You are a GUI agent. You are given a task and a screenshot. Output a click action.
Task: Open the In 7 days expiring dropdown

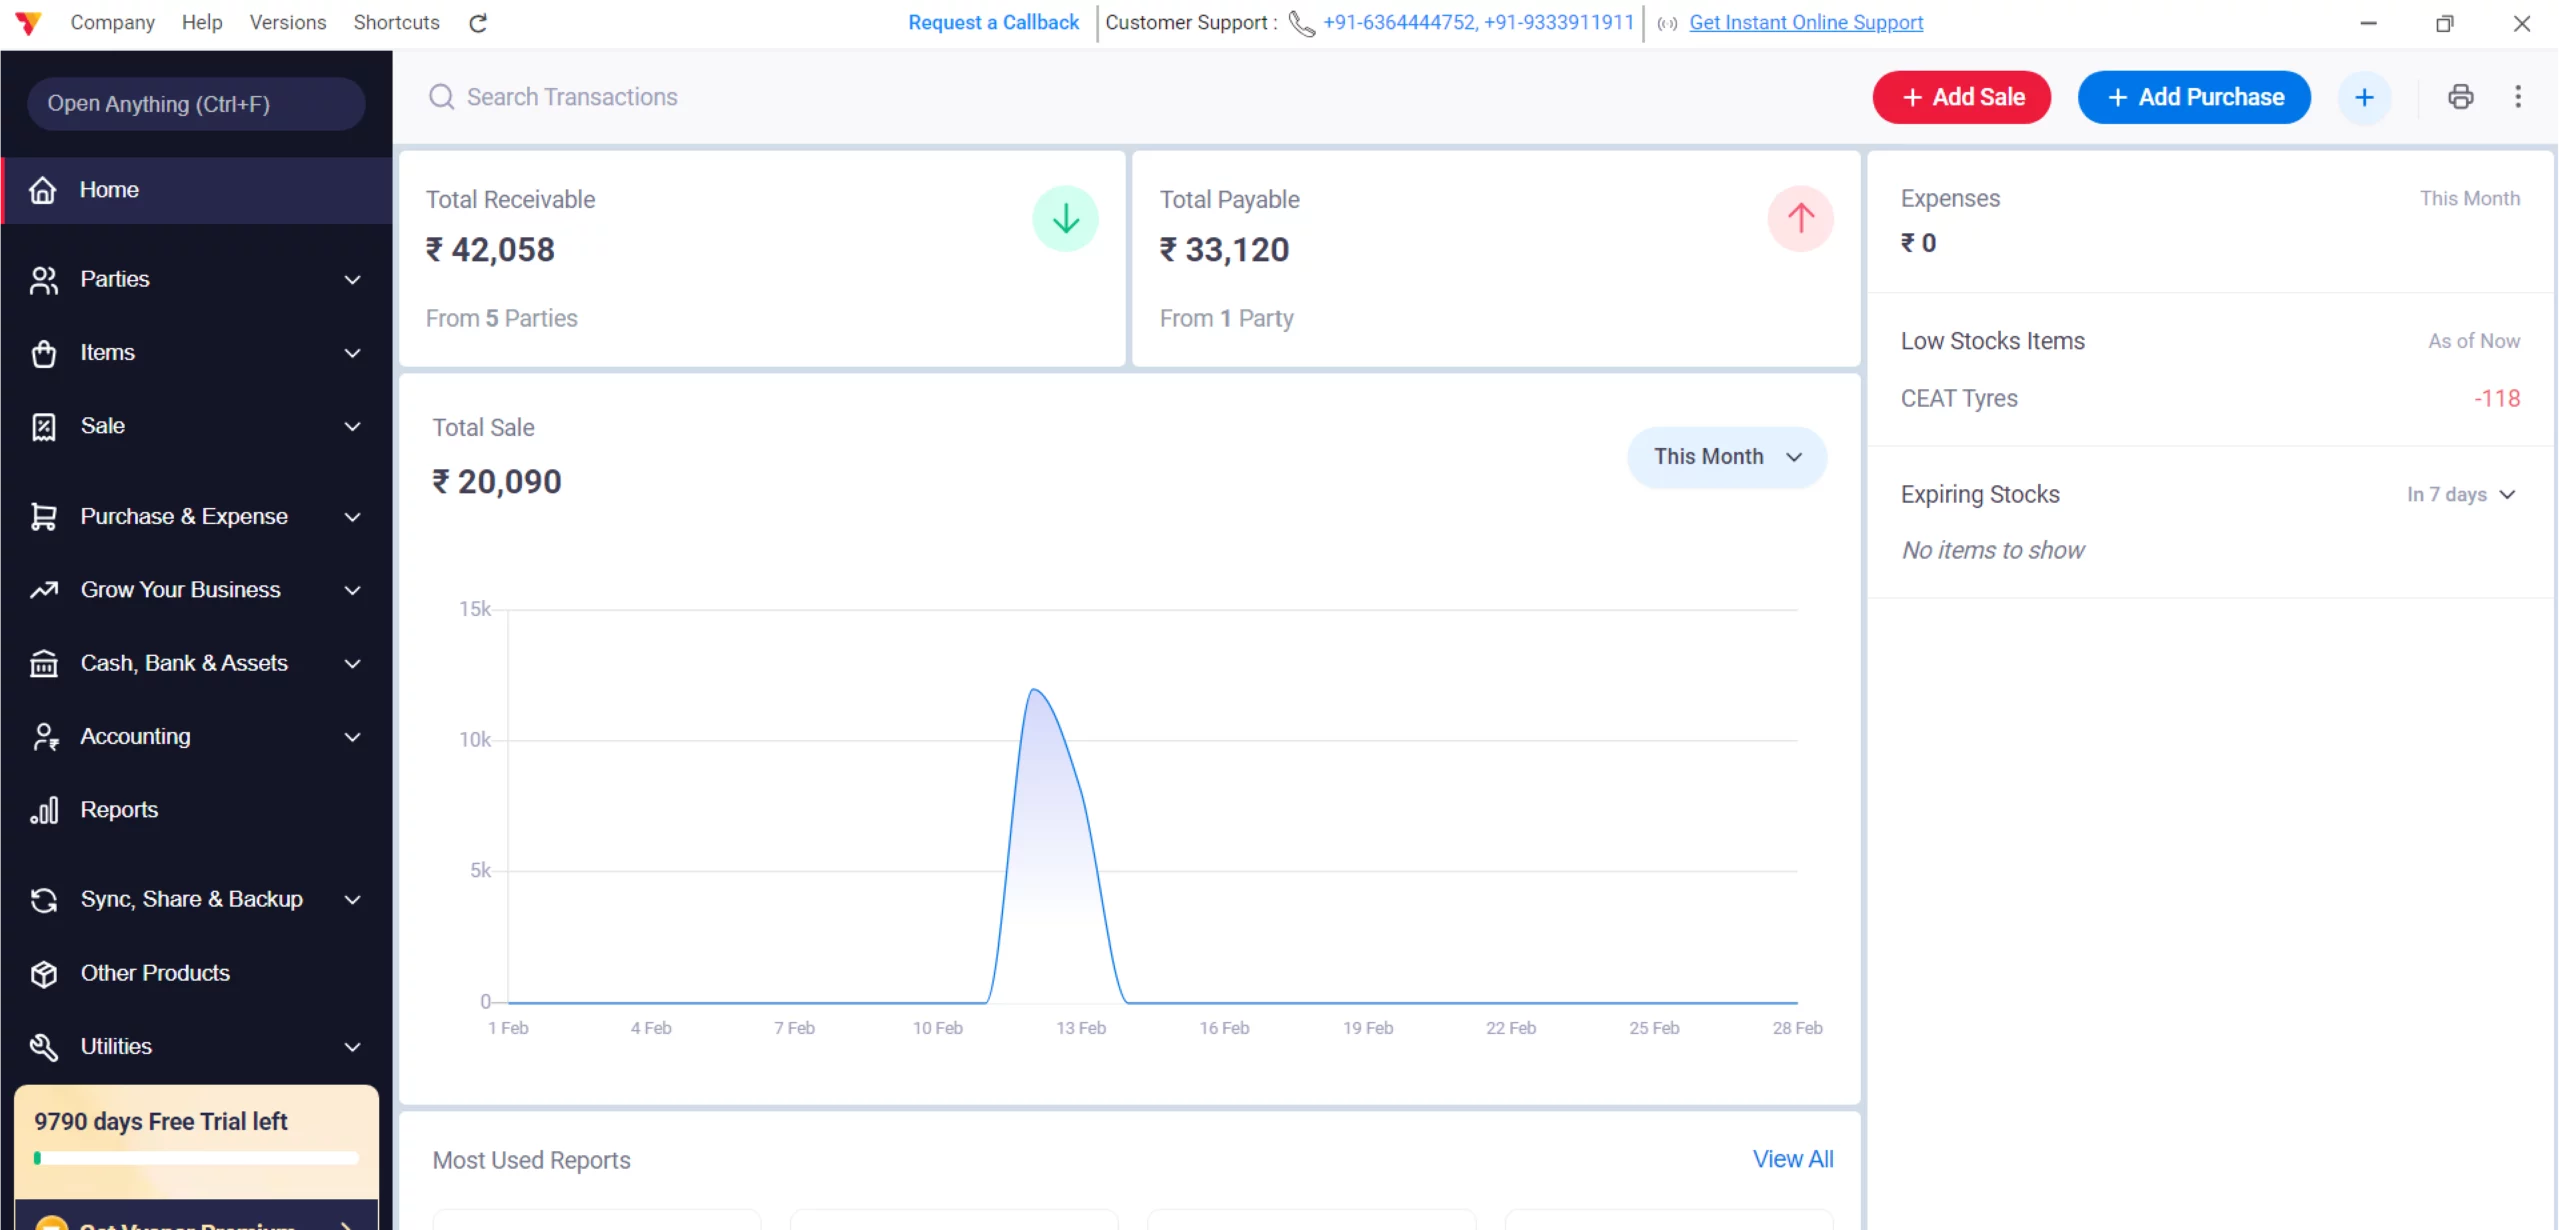(2460, 494)
